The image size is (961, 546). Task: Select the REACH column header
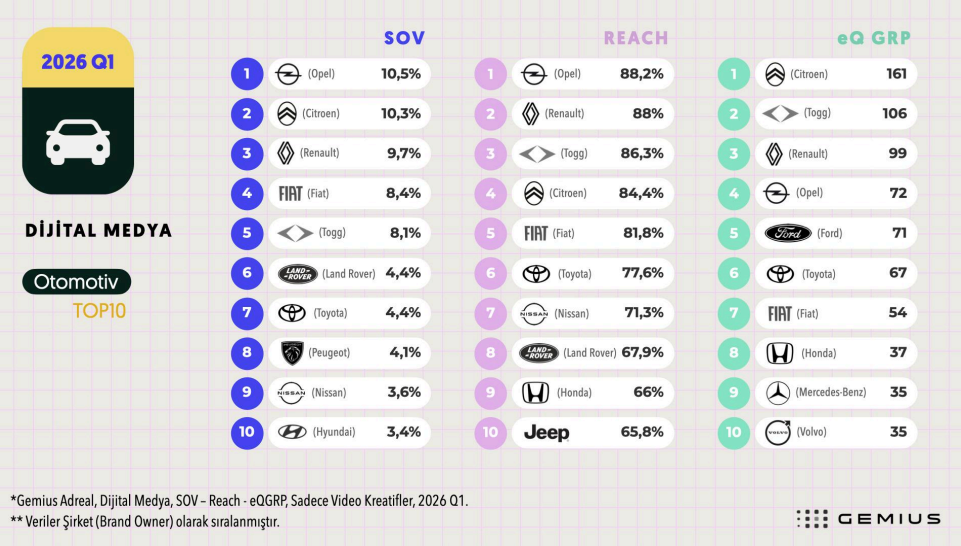coord(635,38)
